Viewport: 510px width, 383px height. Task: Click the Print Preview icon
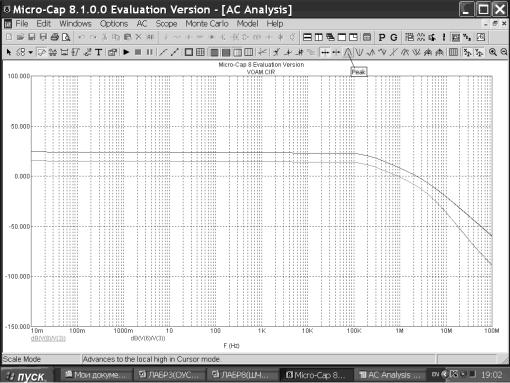(66, 37)
